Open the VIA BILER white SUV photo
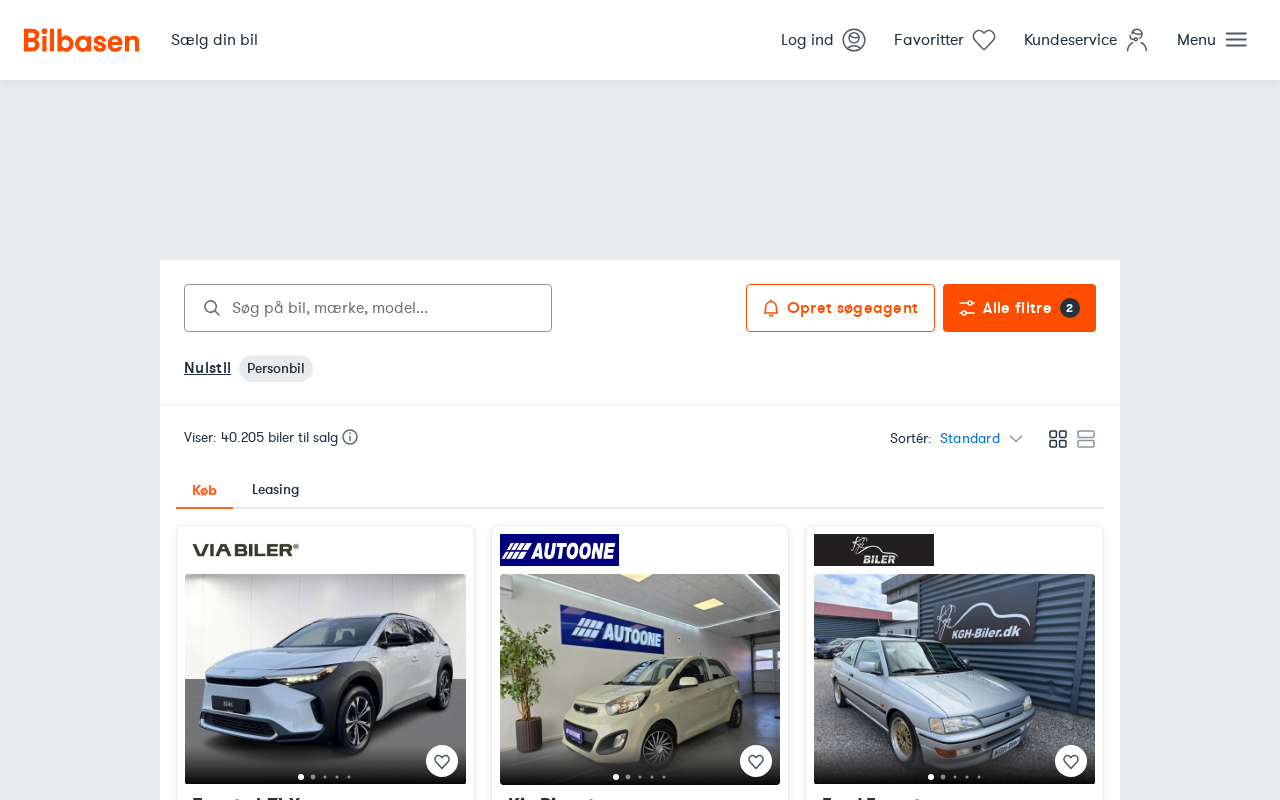The width and height of the screenshot is (1280, 800). click(325, 679)
